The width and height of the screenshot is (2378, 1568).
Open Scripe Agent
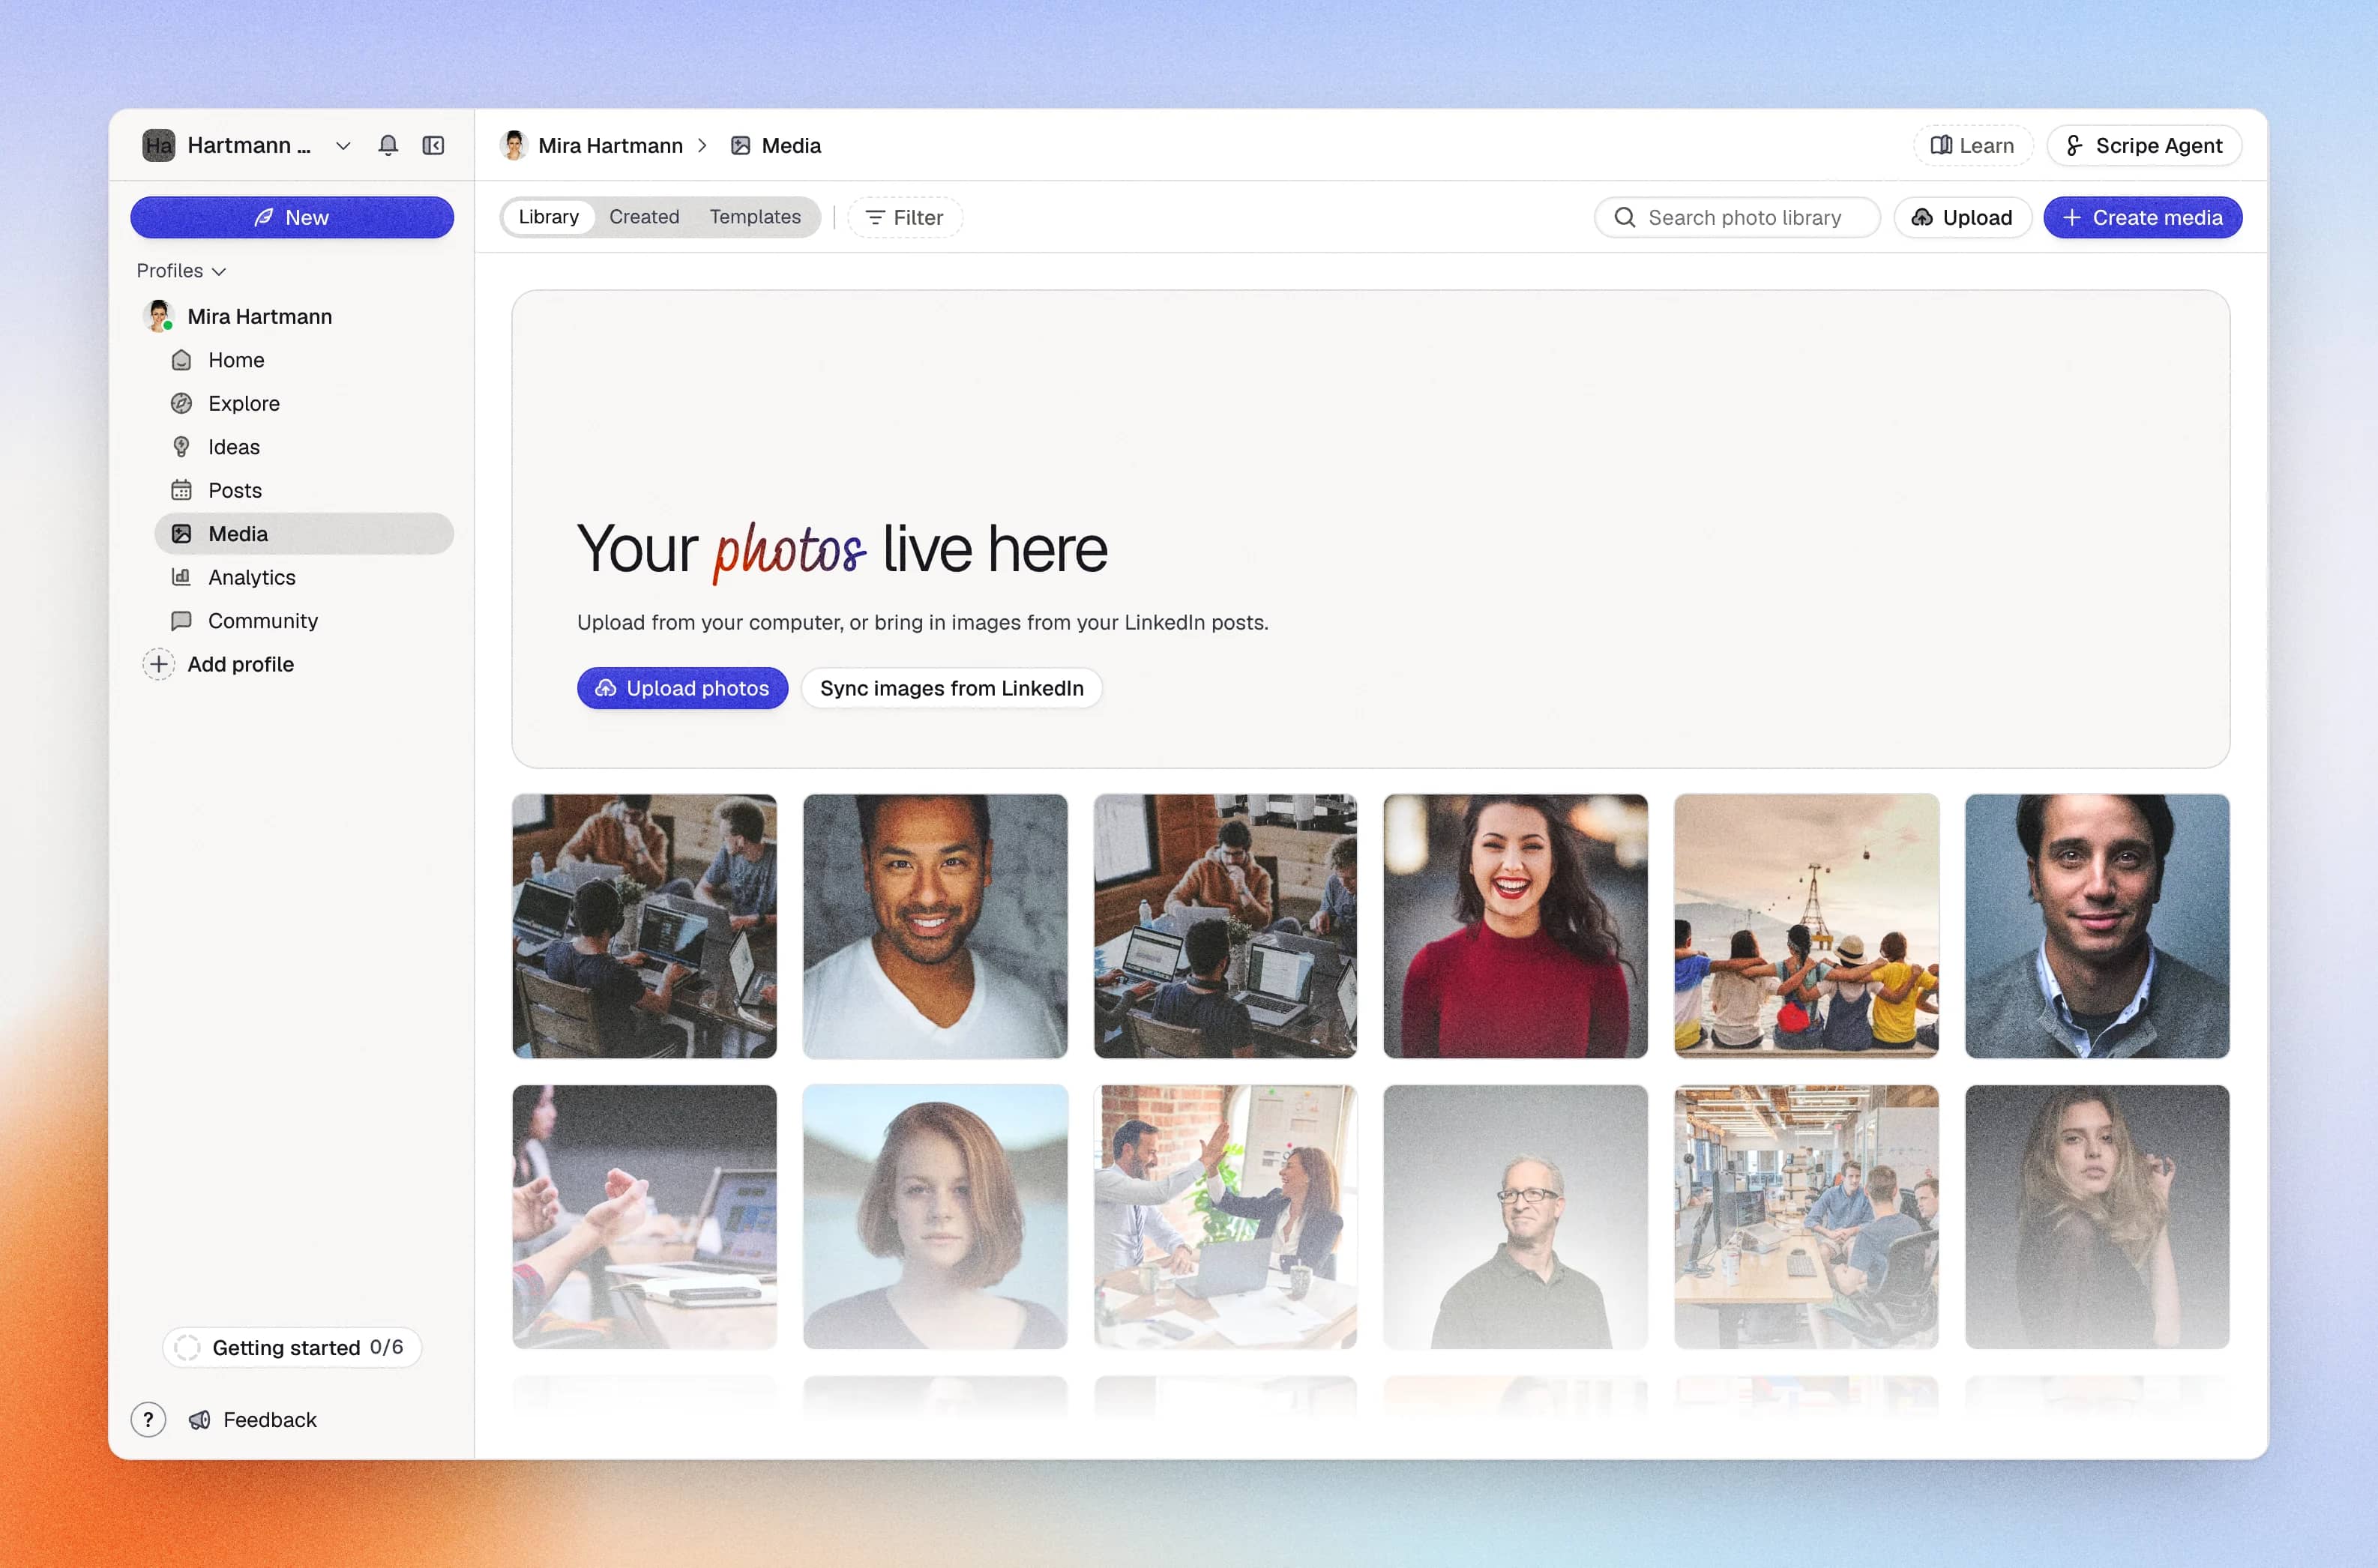(x=2143, y=145)
